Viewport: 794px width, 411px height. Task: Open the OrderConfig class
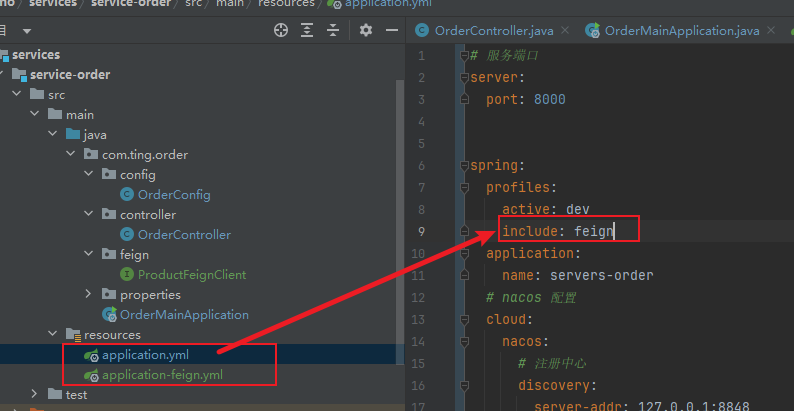point(174,195)
